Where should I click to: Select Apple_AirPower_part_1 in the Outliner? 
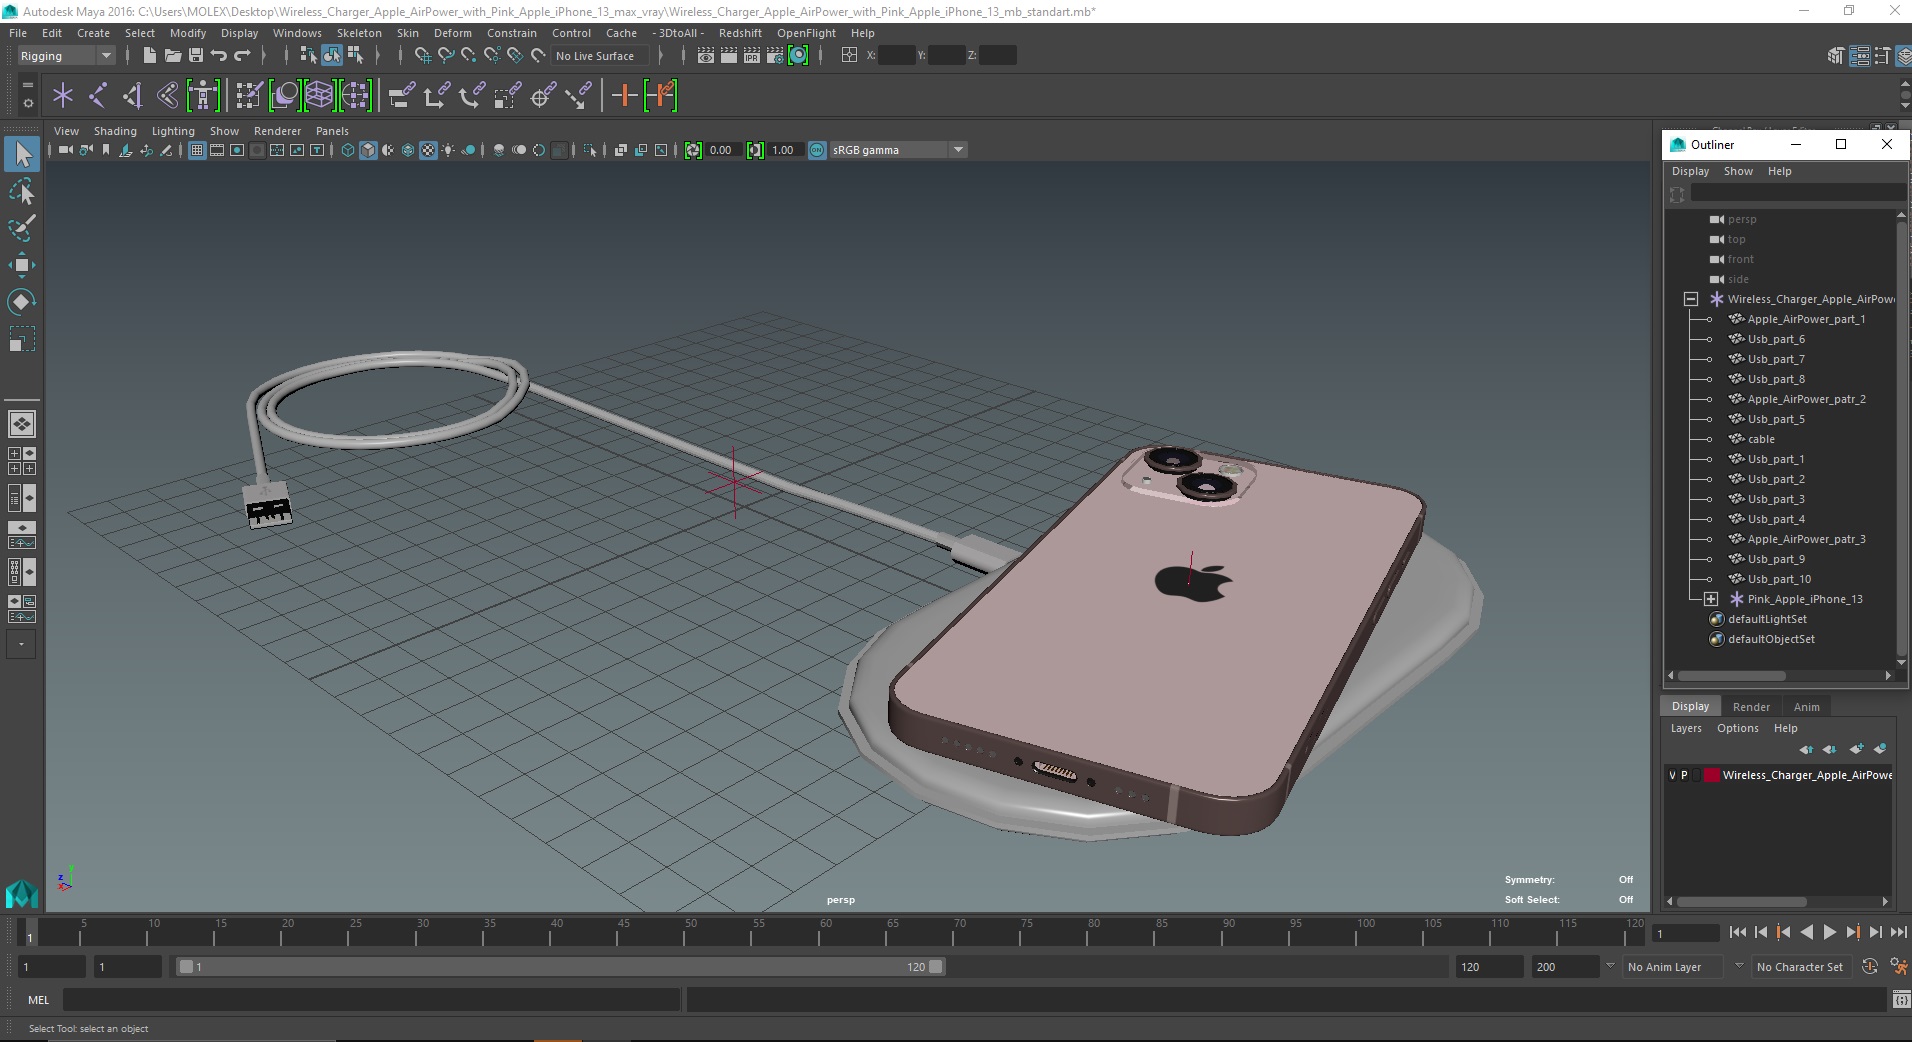[x=1806, y=319]
